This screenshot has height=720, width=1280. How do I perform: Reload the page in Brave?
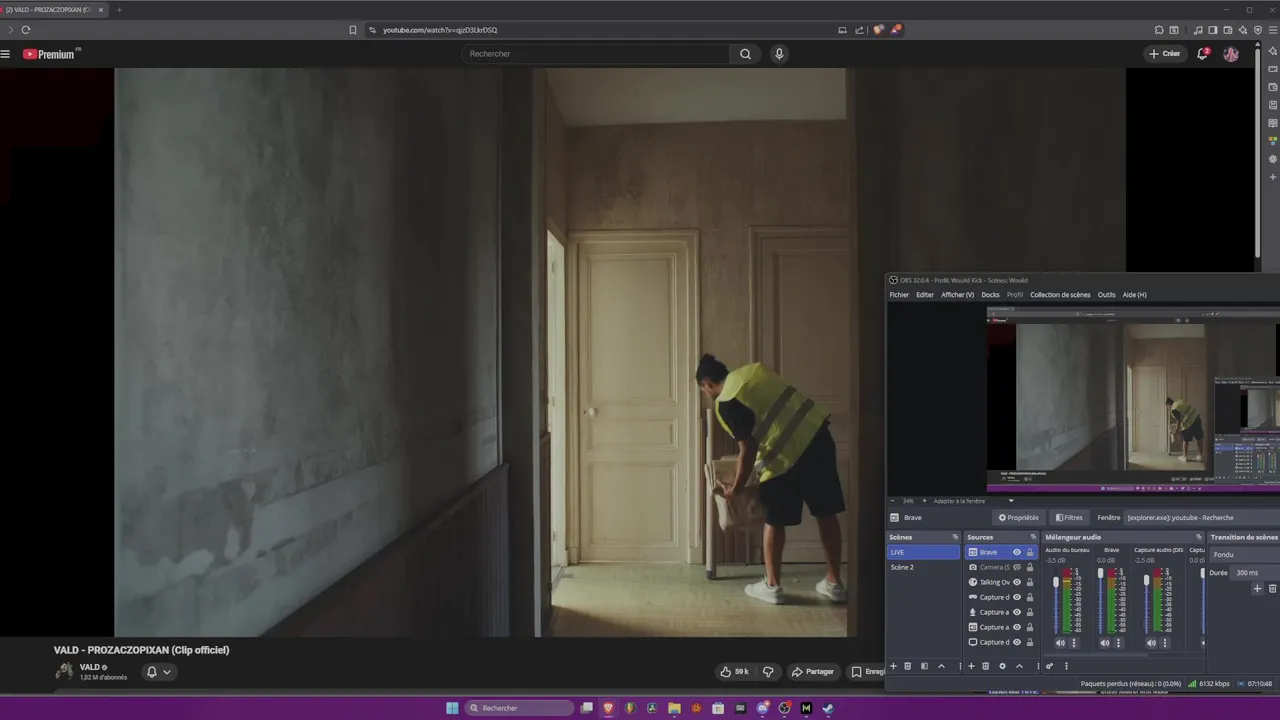[x=26, y=30]
